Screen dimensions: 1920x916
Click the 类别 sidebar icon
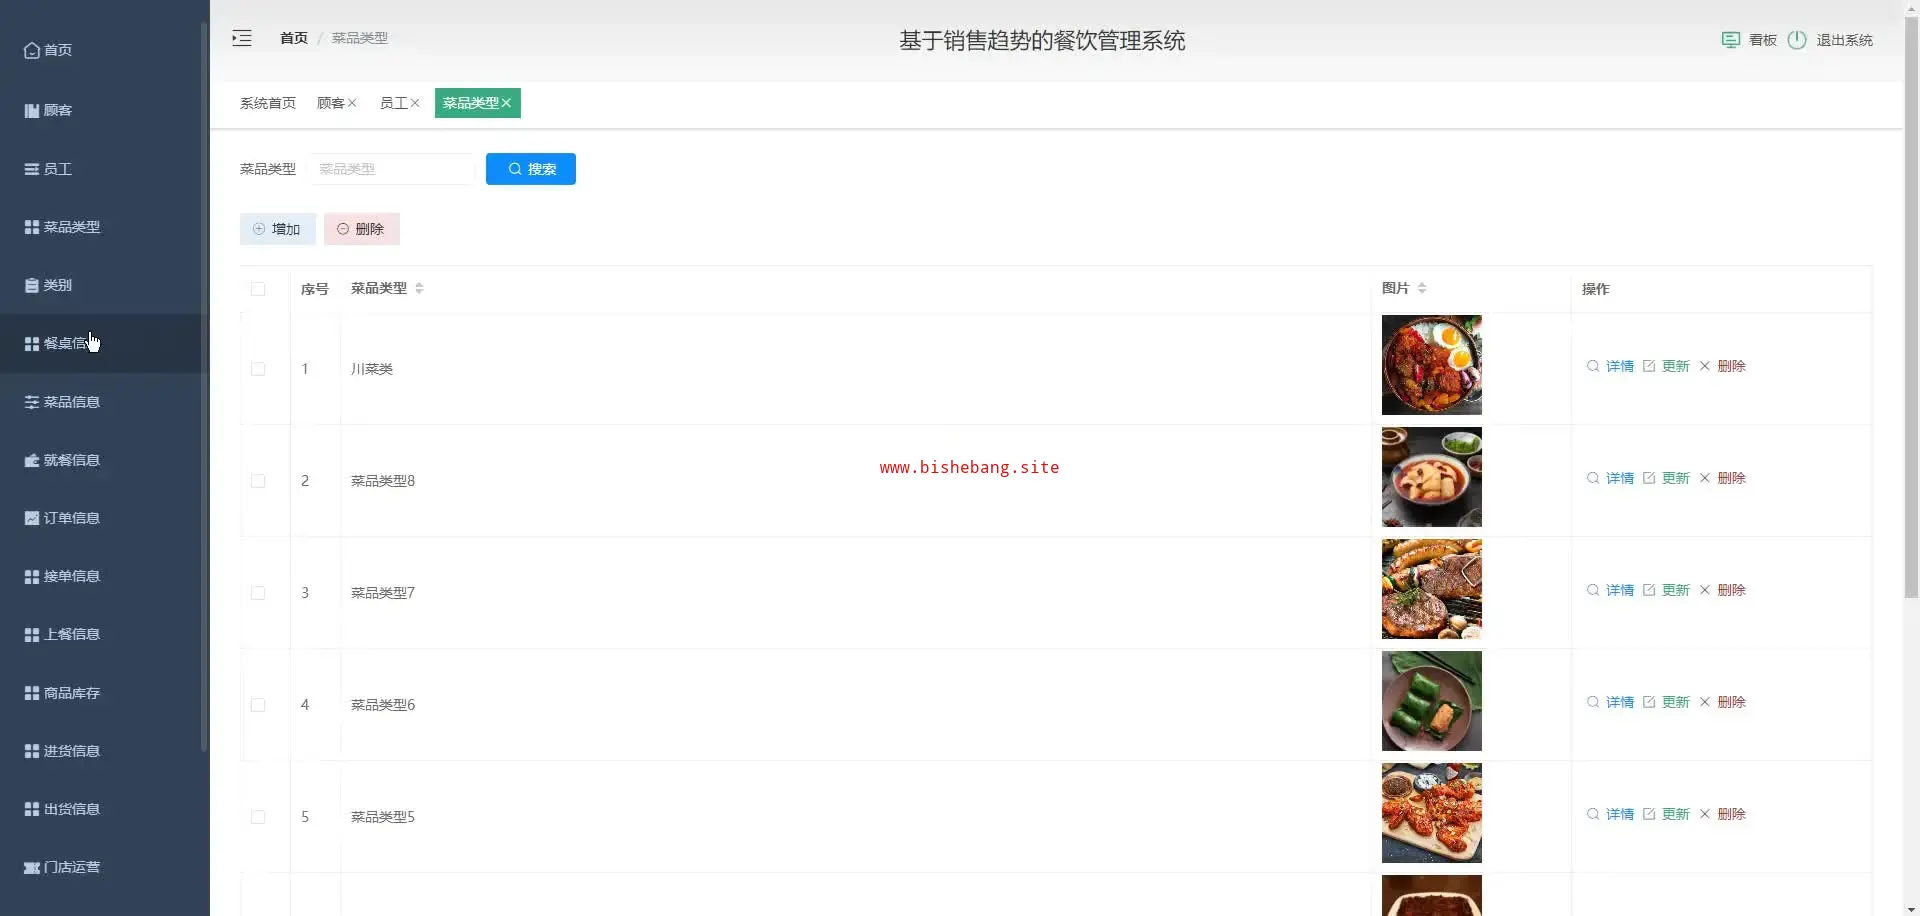tap(32, 285)
